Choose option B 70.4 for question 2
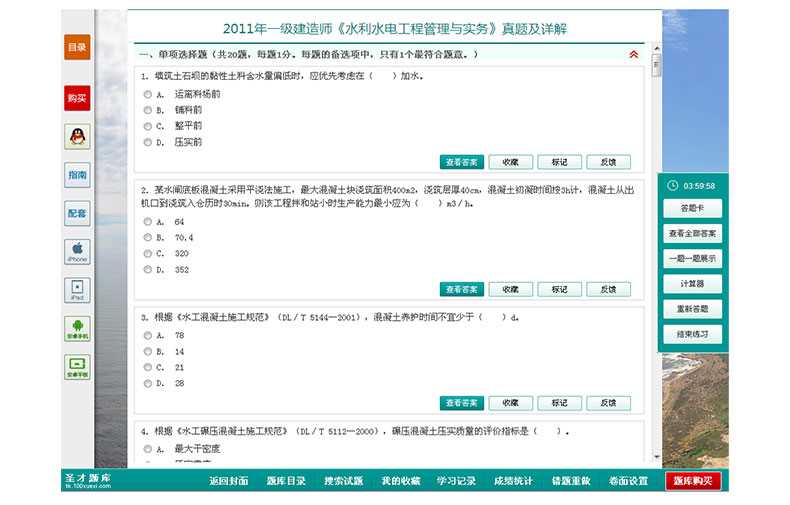 pyautogui.click(x=147, y=238)
